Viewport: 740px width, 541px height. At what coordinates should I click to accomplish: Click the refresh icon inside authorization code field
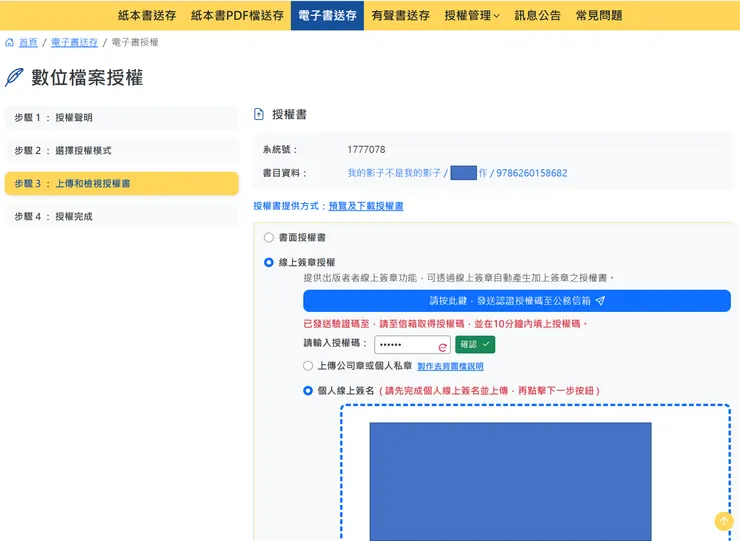(443, 347)
